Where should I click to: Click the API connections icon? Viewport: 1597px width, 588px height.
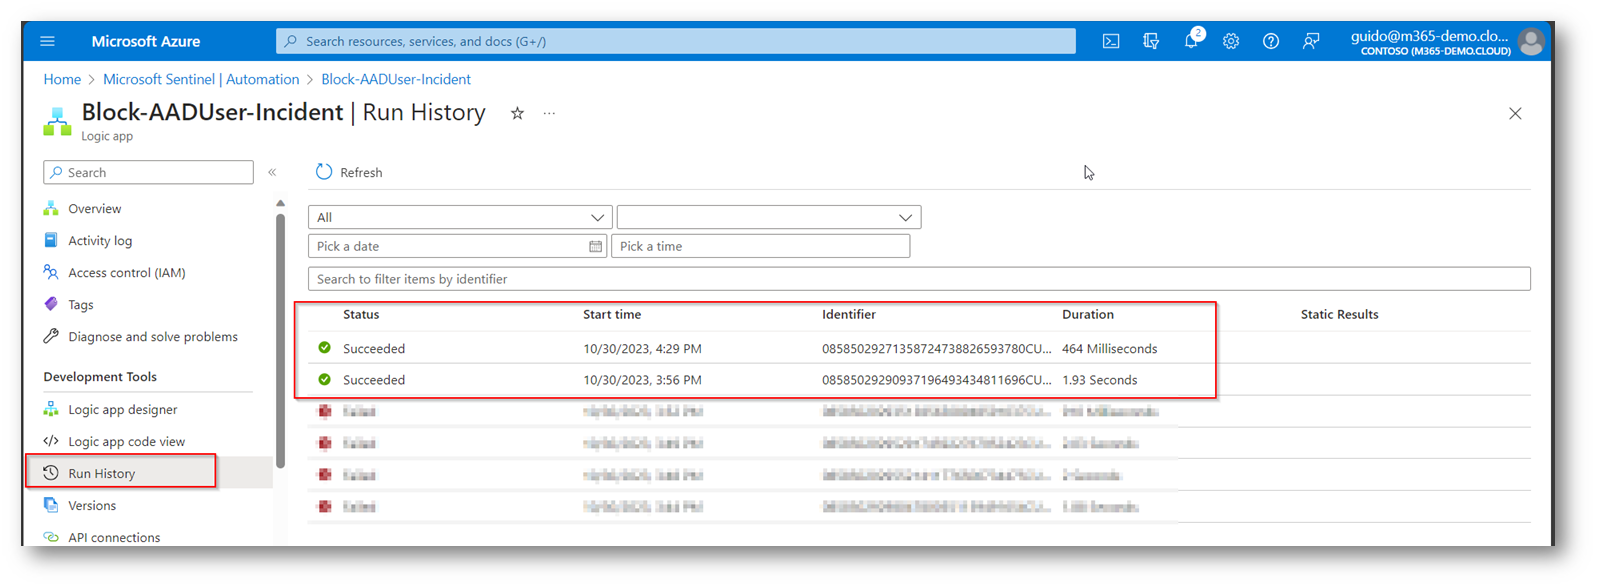pyautogui.click(x=51, y=537)
